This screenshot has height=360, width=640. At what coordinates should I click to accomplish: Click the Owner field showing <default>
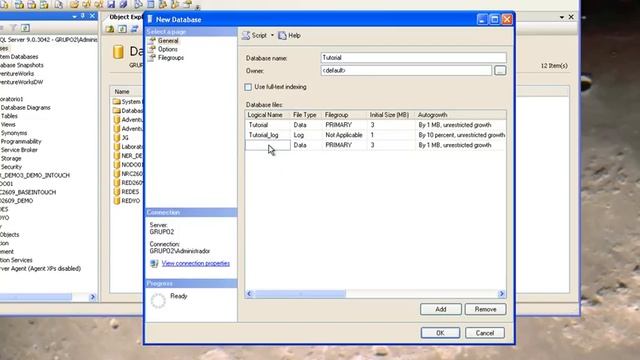pyautogui.click(x=406, y=70)
